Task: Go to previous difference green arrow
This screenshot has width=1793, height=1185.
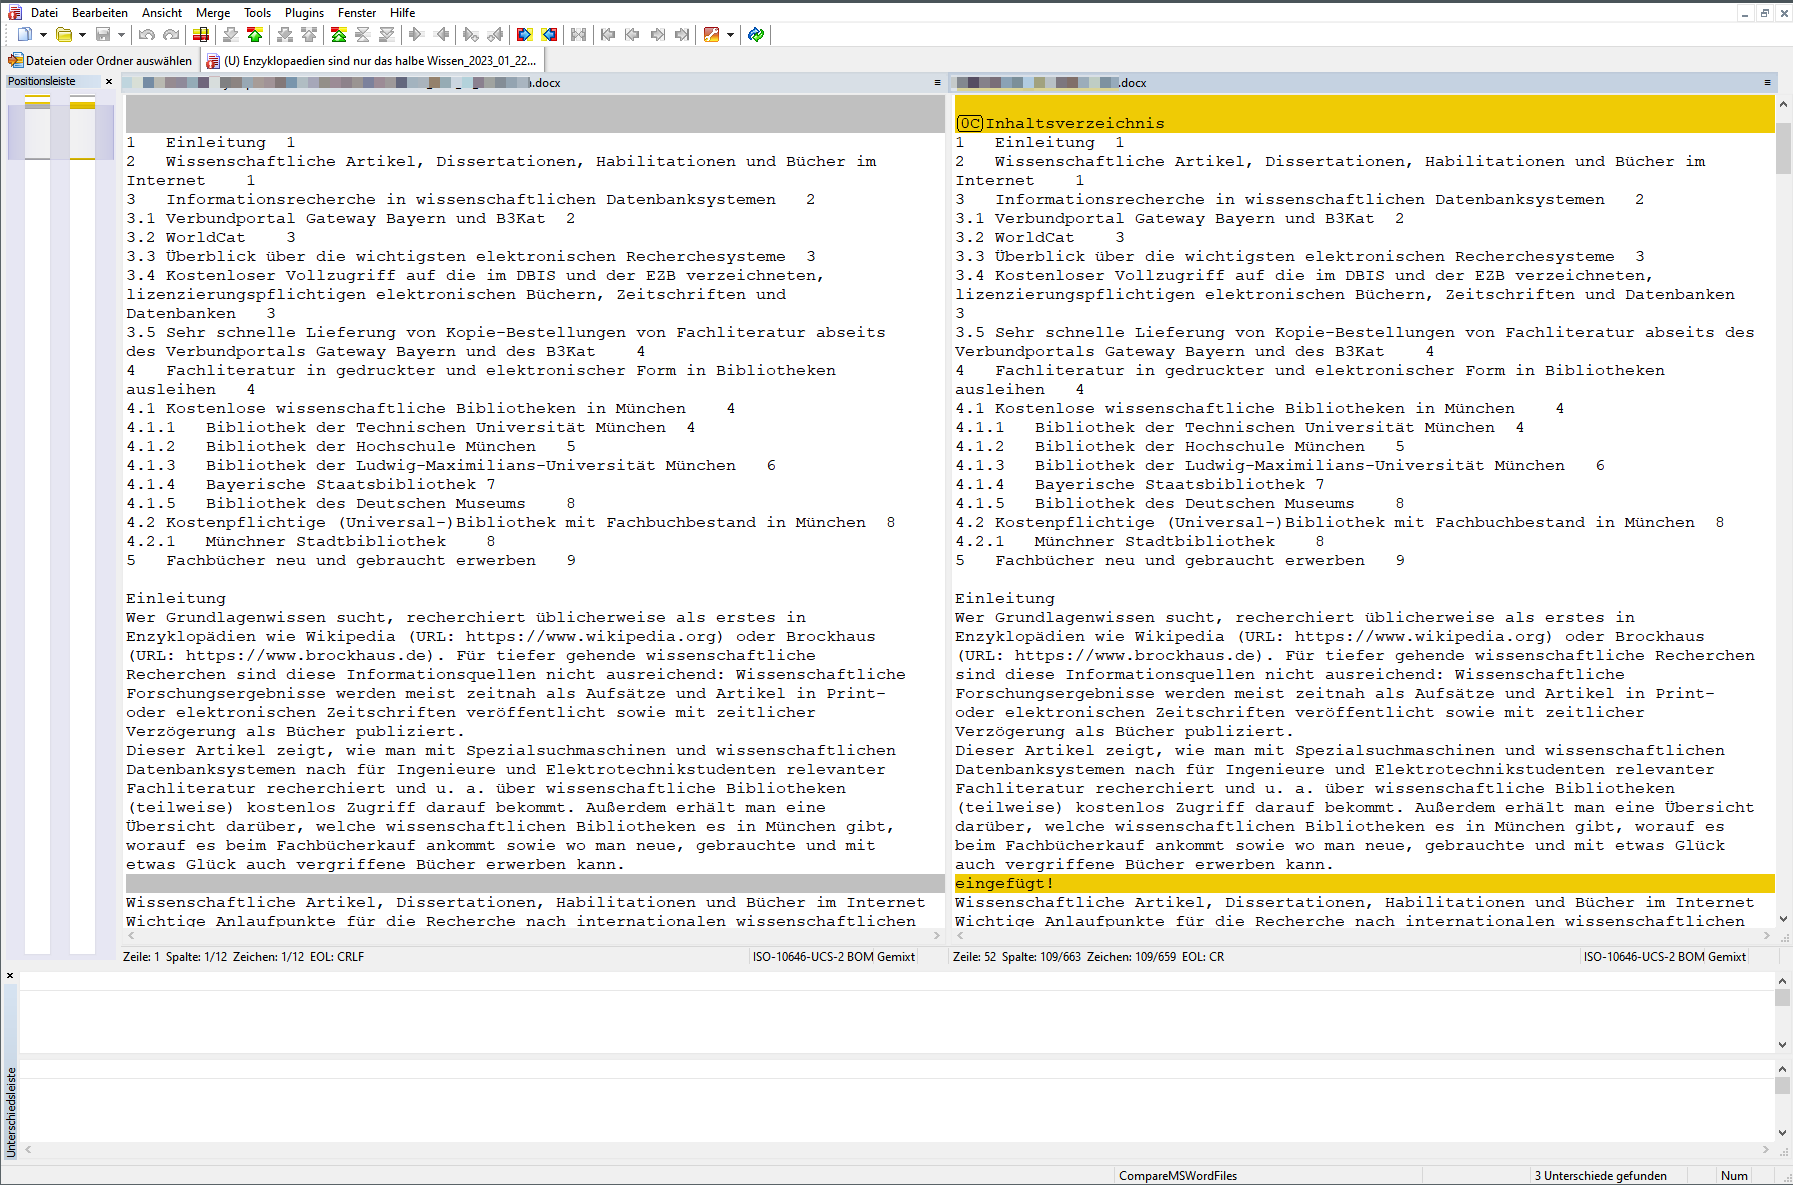Action: point(255,35)
